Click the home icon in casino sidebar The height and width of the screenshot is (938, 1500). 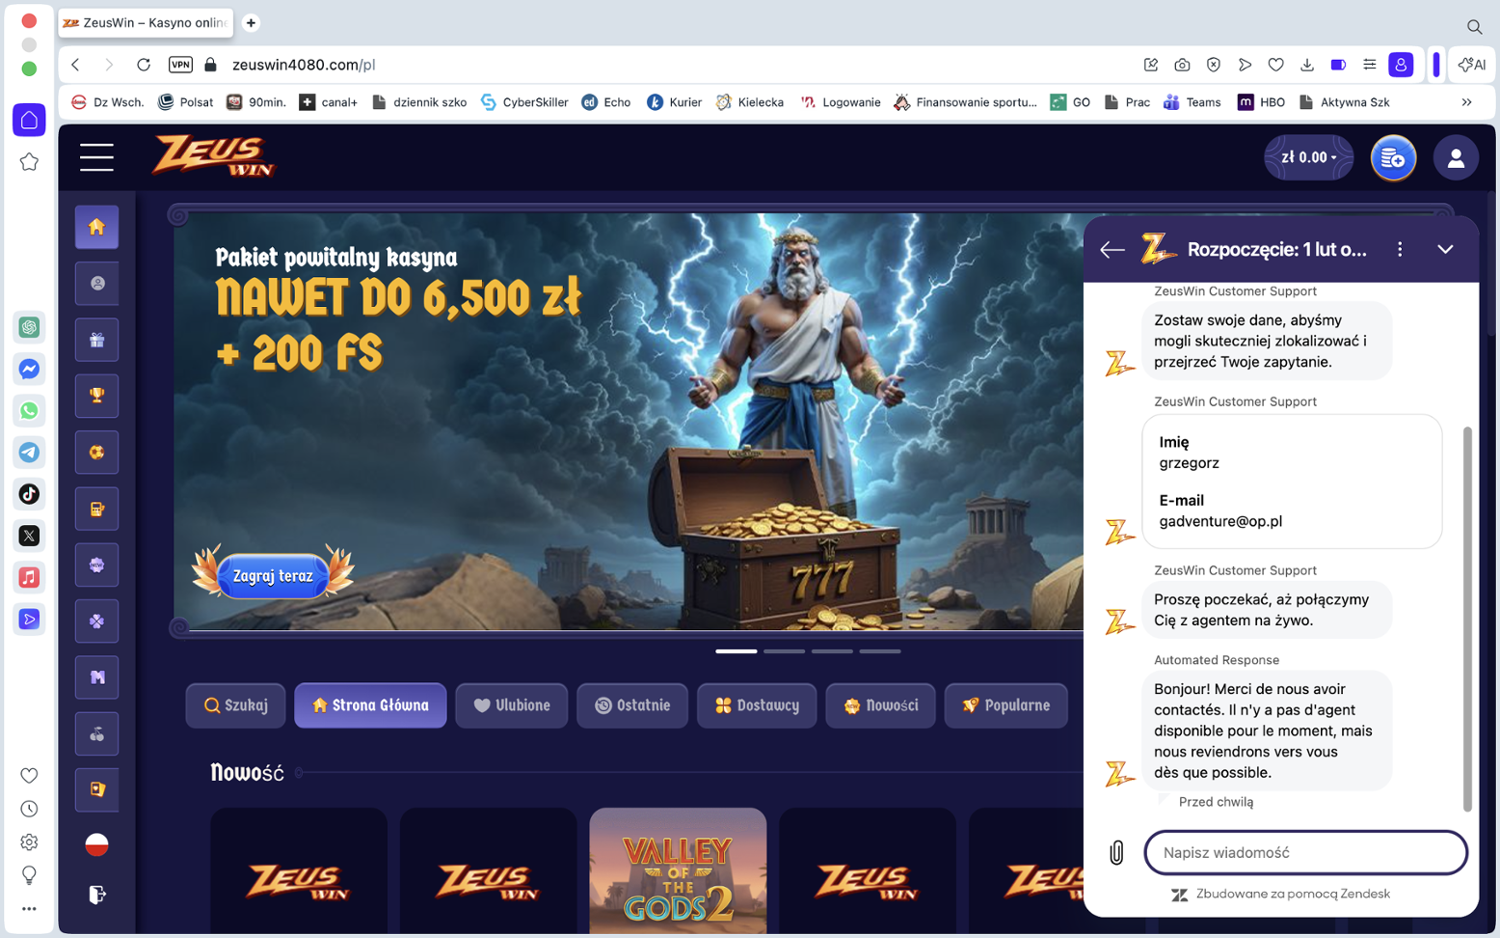coord(97,227)
